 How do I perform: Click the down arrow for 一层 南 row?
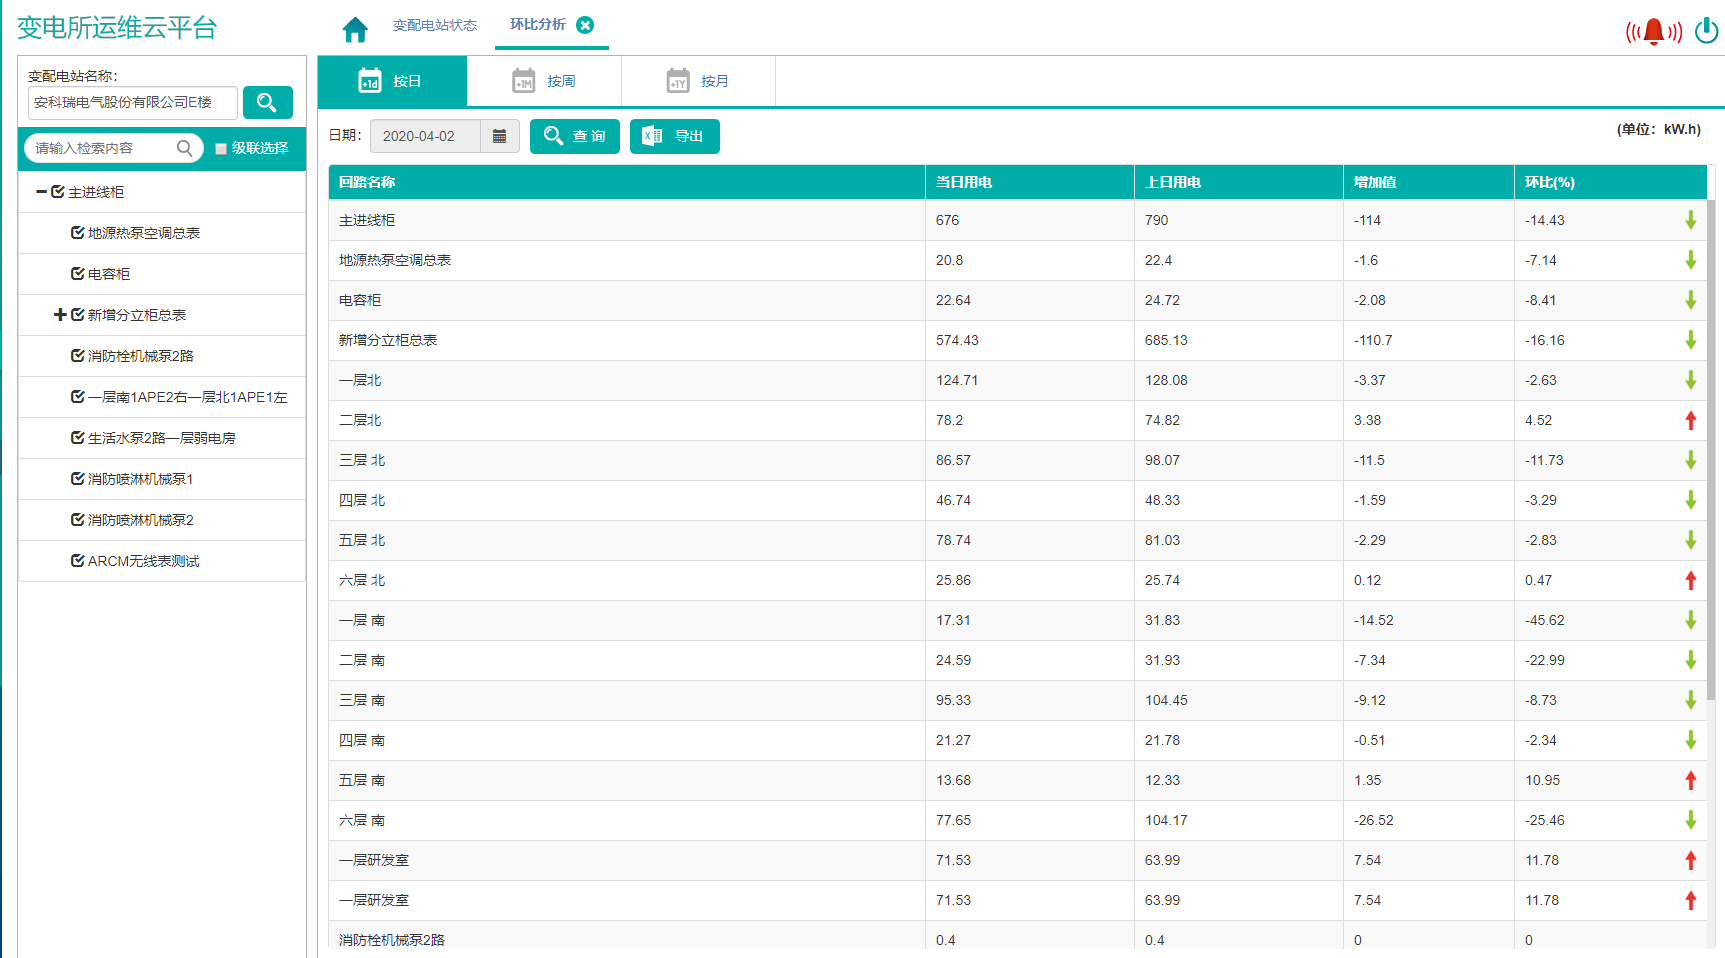(x=1691, y=620)
